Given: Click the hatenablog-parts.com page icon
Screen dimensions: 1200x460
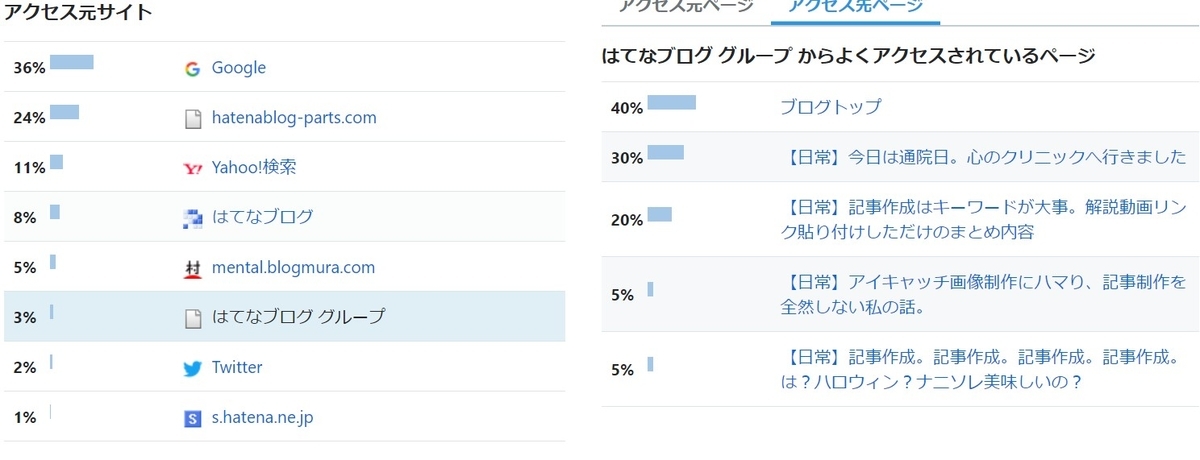Looking at the screenshot, I should (193, 119).
